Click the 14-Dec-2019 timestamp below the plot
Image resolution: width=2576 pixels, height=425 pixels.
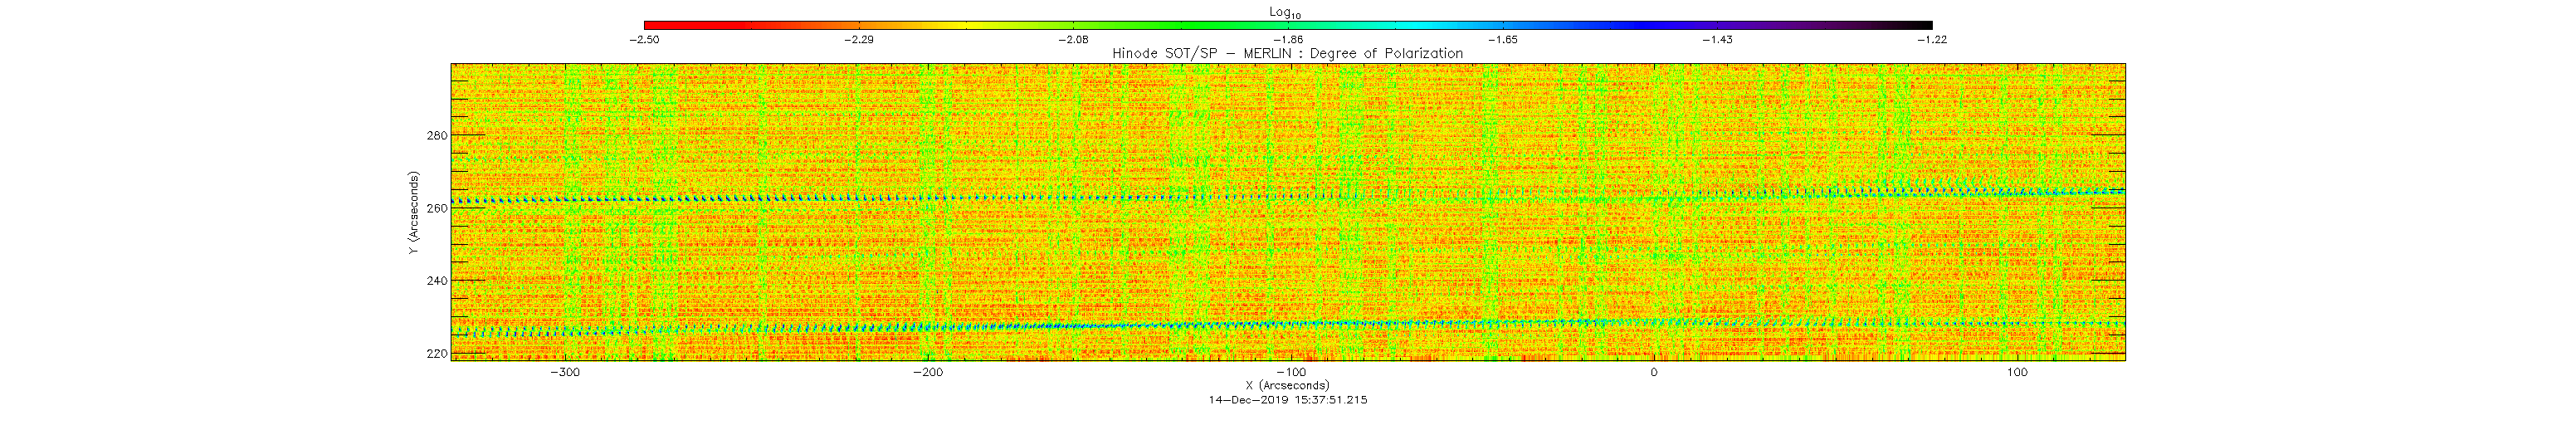tap(1287, 399)
